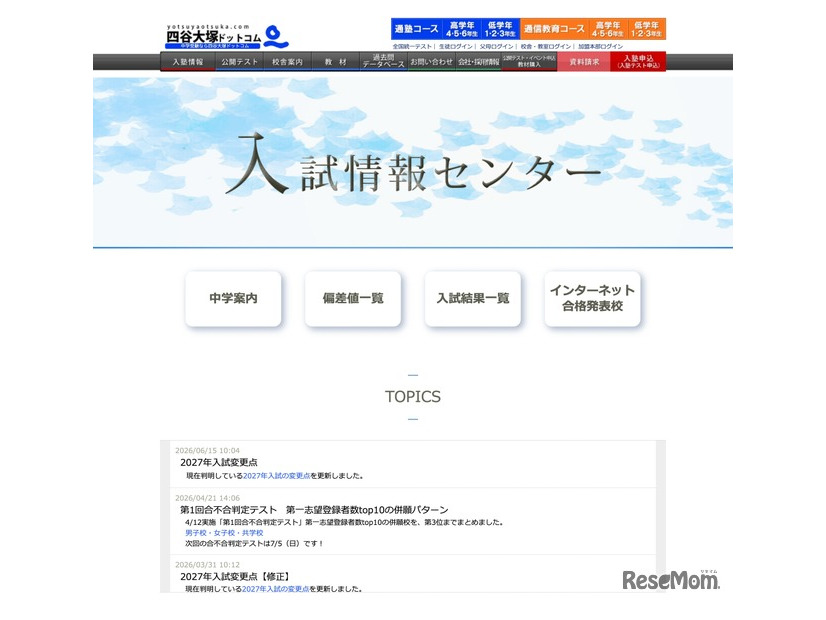This screenshot has width=826, height=620.
Task: Go to 公開テスト in the navigation bar
Action: tap(239, 62)
